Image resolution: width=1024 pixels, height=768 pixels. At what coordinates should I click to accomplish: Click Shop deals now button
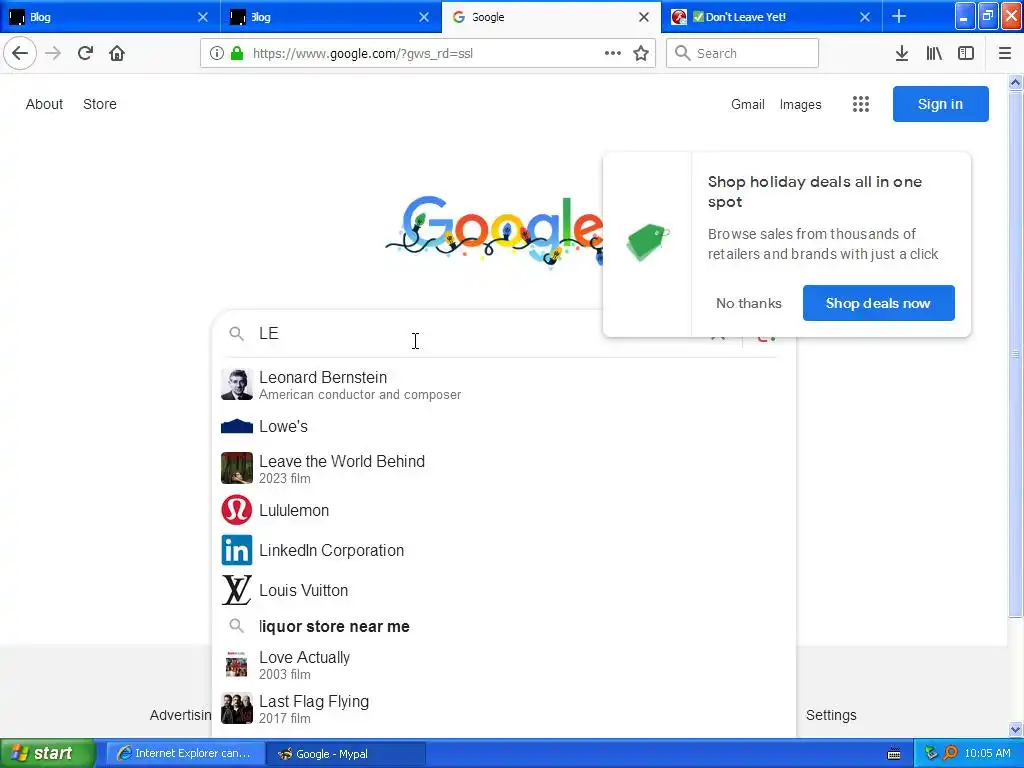click(878, 303)
